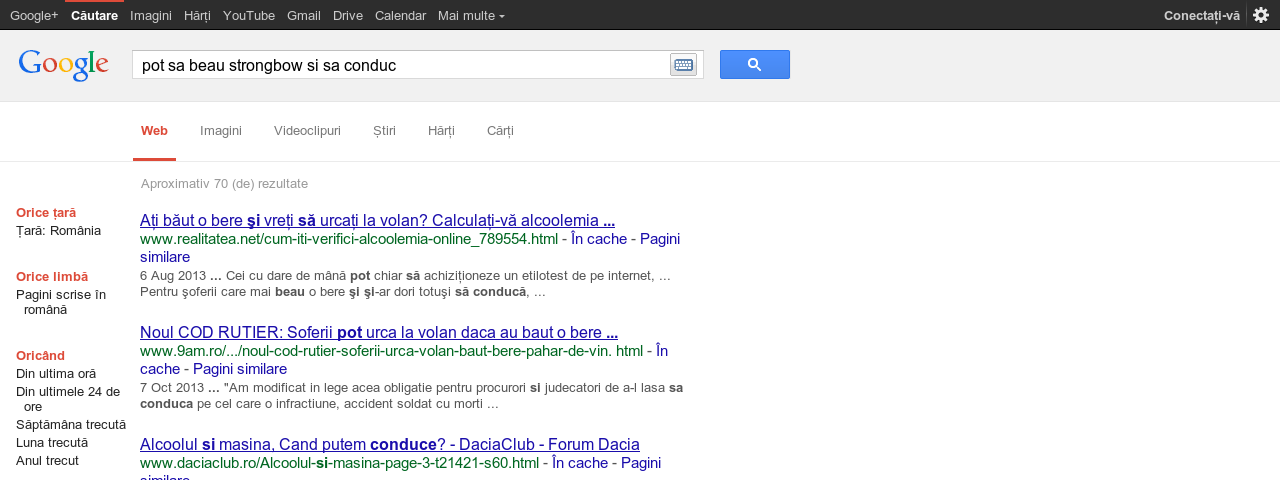
Task: Open result 'Ați băut o bere și vreți să urcați la volan'
Action: (x=377, y=220)
